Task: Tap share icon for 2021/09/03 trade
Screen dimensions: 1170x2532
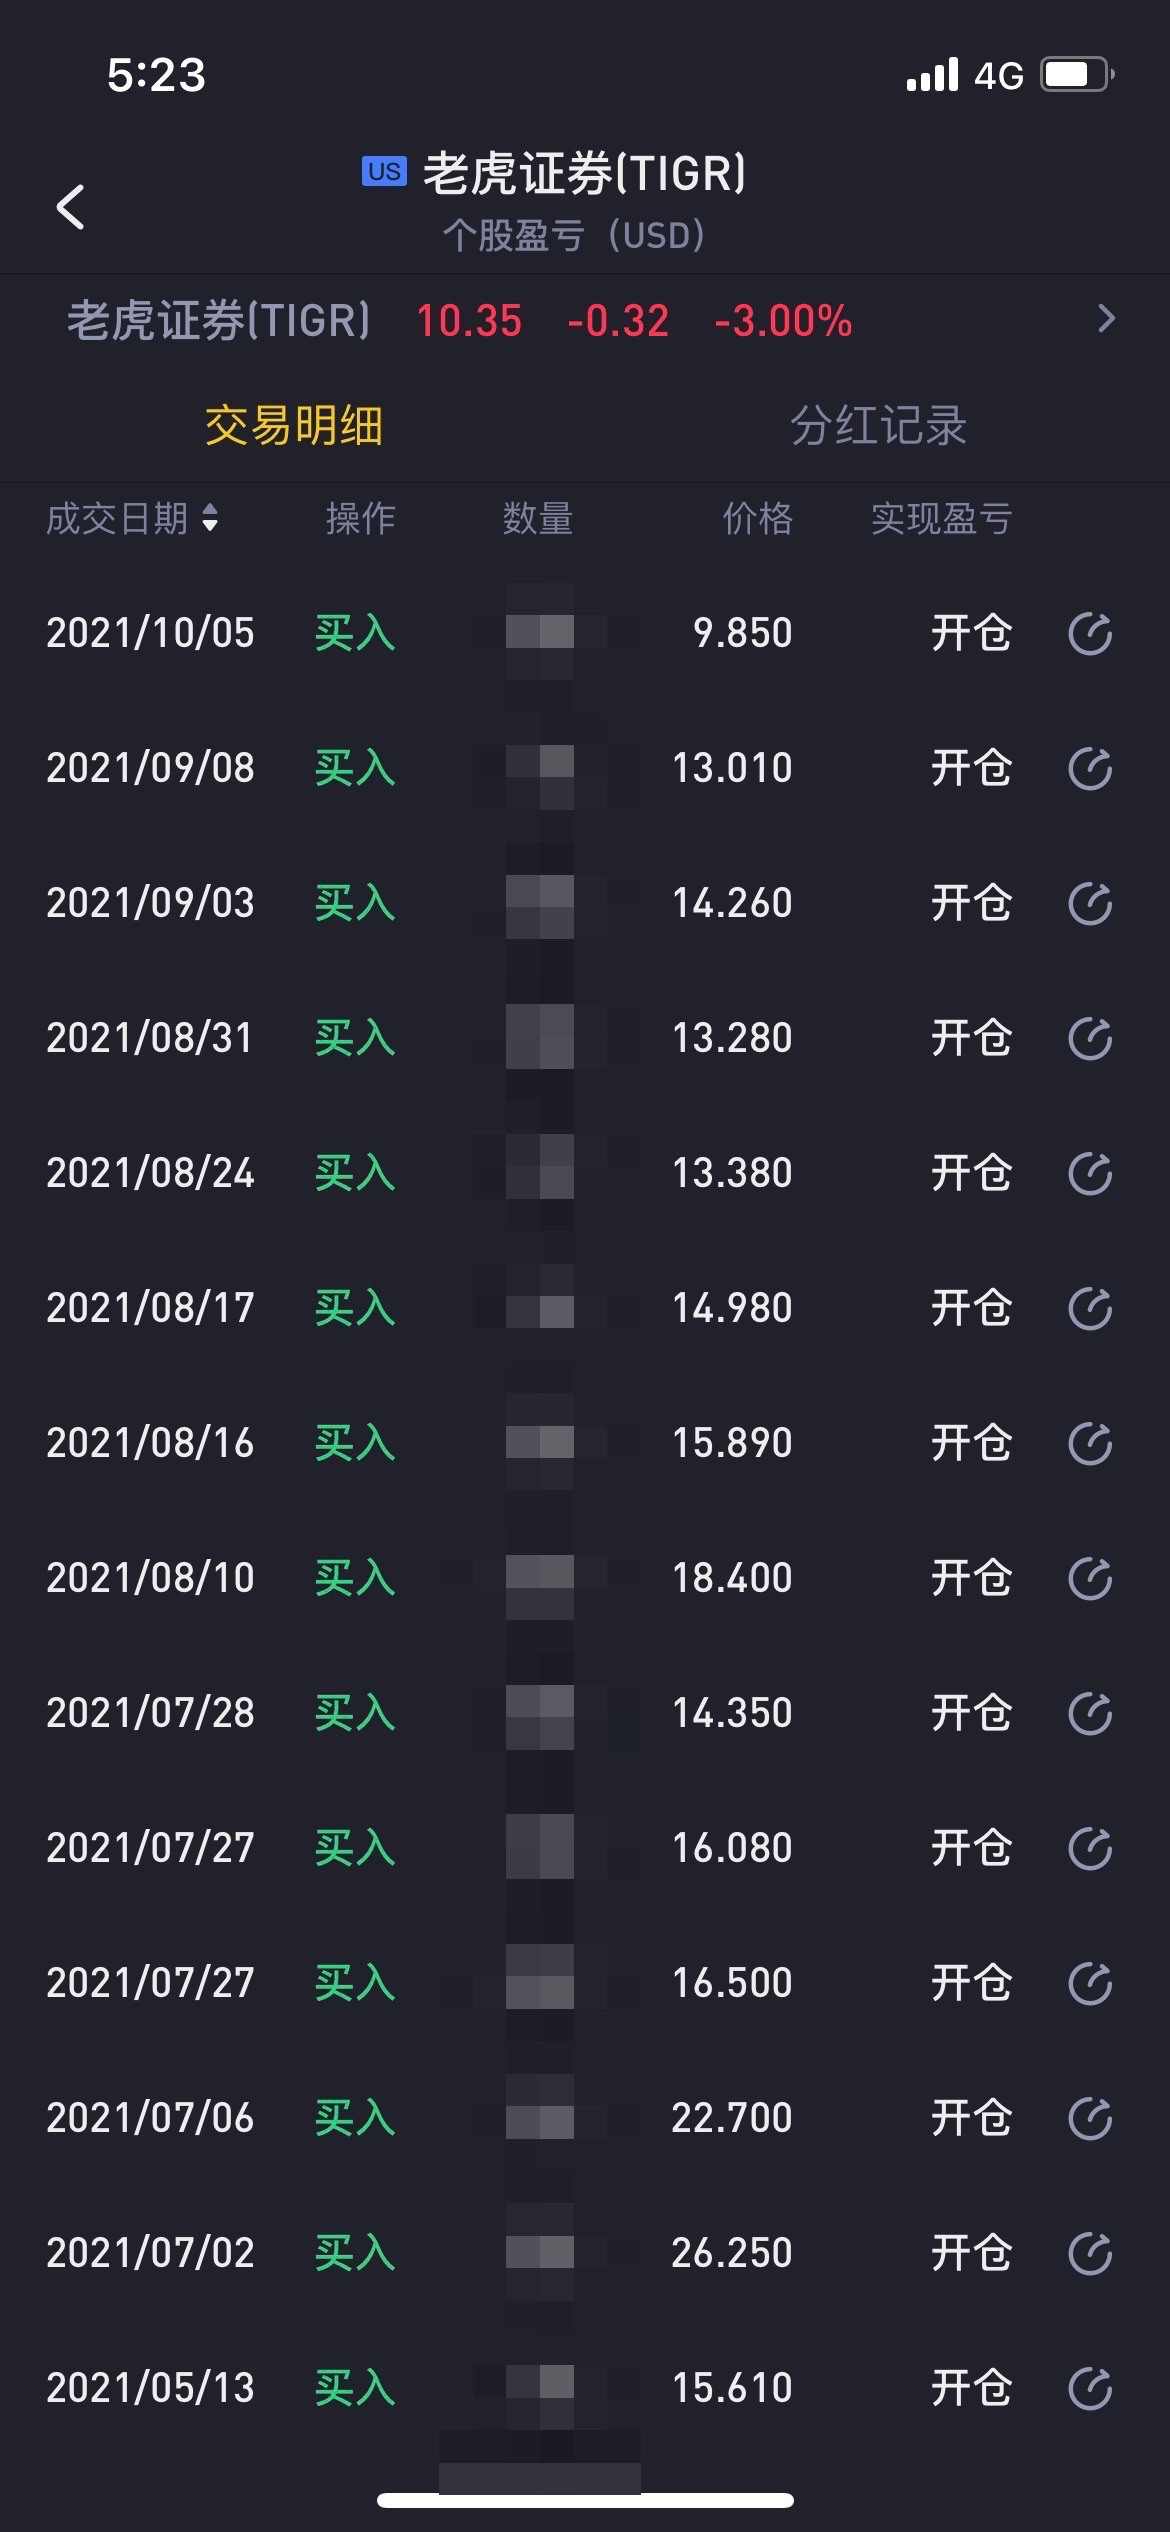Action: 1089,904
